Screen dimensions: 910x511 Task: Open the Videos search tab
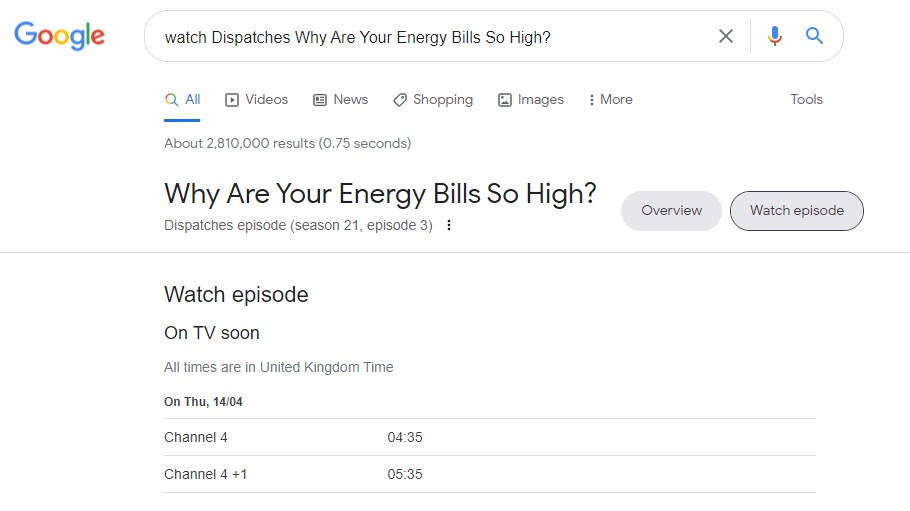coord(257,99)
